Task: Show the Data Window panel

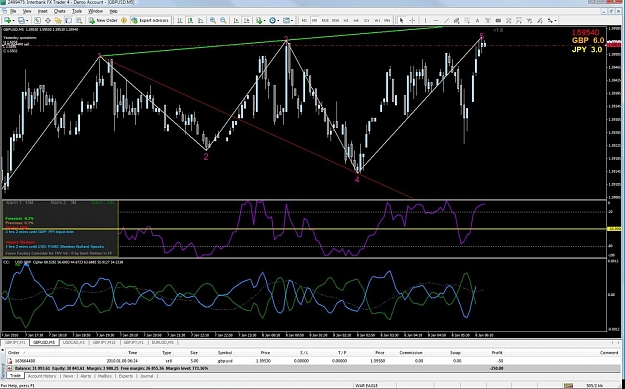Action: (x=47, y=20)
